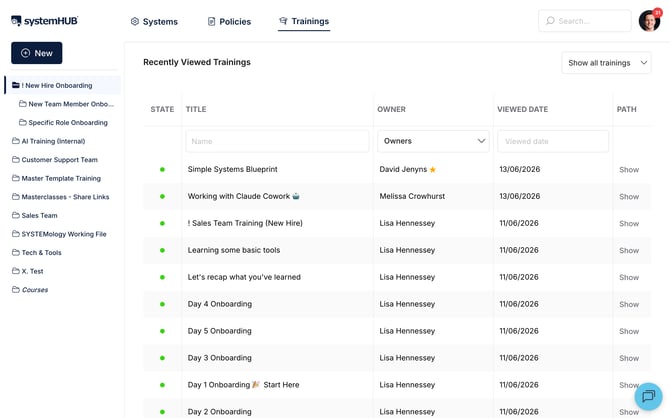Screen dimensions: 670x418
Task: Click folder icon beside Customer Support Team
Action: [x=16, y=159]
